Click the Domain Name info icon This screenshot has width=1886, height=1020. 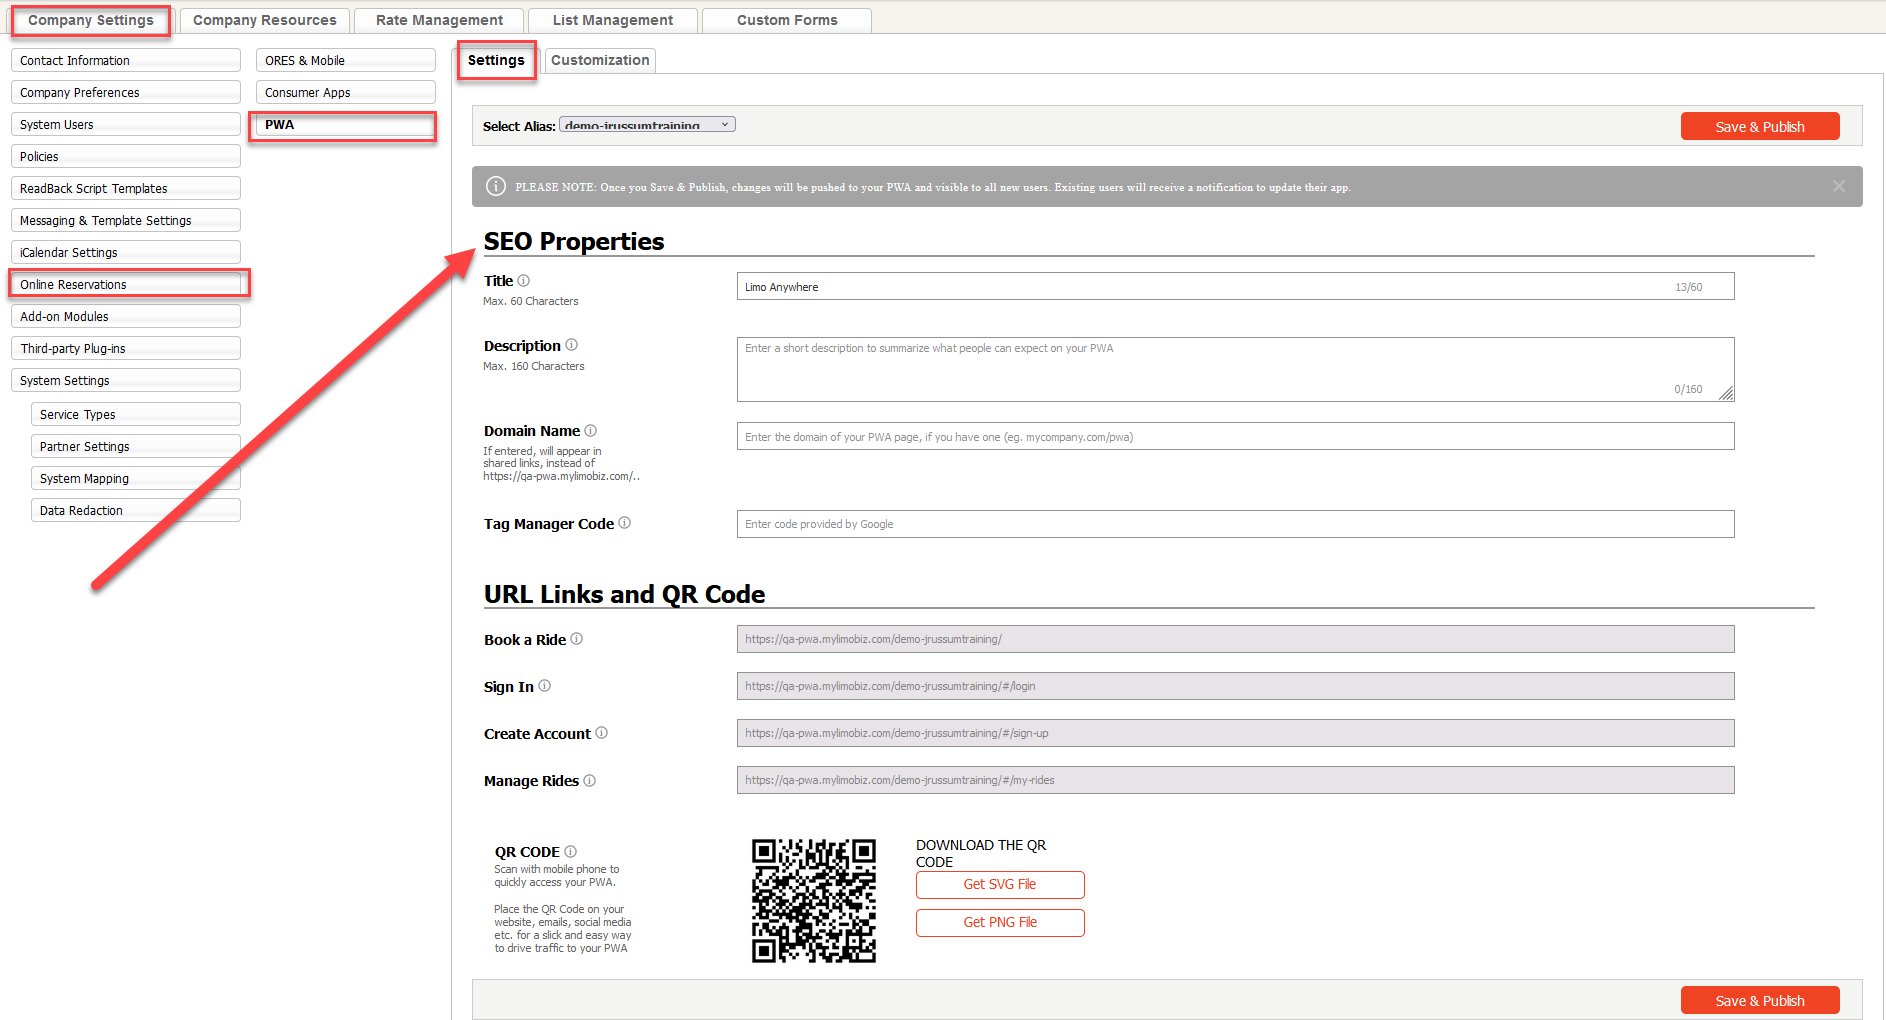[x=590, y=431]
